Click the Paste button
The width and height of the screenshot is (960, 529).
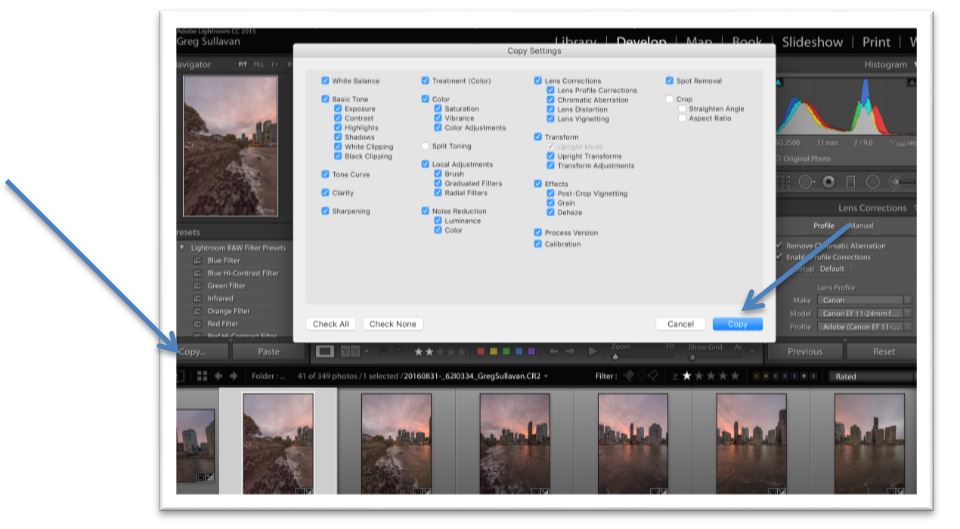coord(268,351)
